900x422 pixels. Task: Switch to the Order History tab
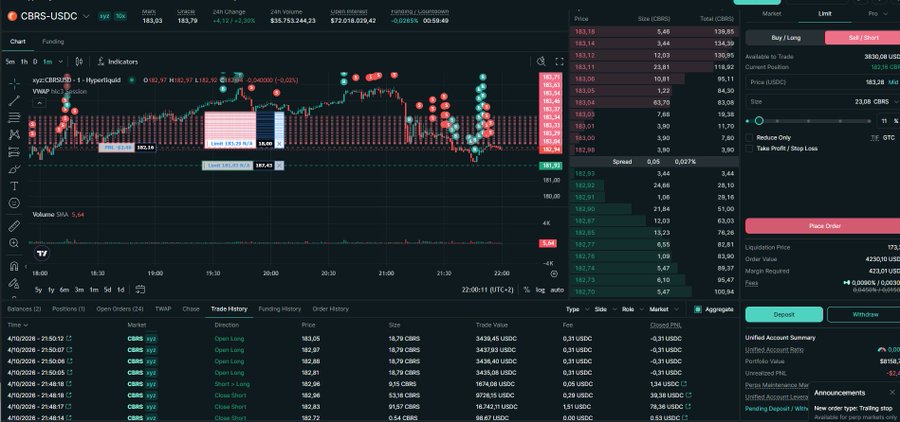pos(330,309)
